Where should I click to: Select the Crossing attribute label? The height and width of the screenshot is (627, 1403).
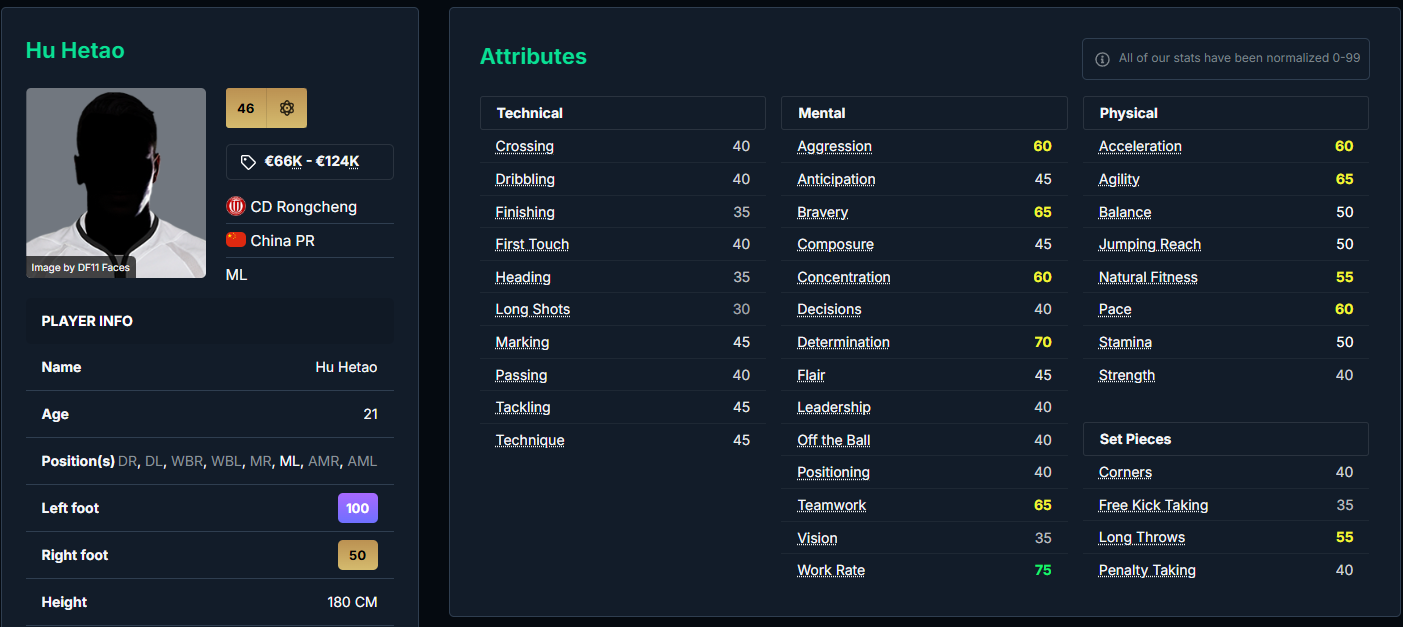(x=524, y=146)
